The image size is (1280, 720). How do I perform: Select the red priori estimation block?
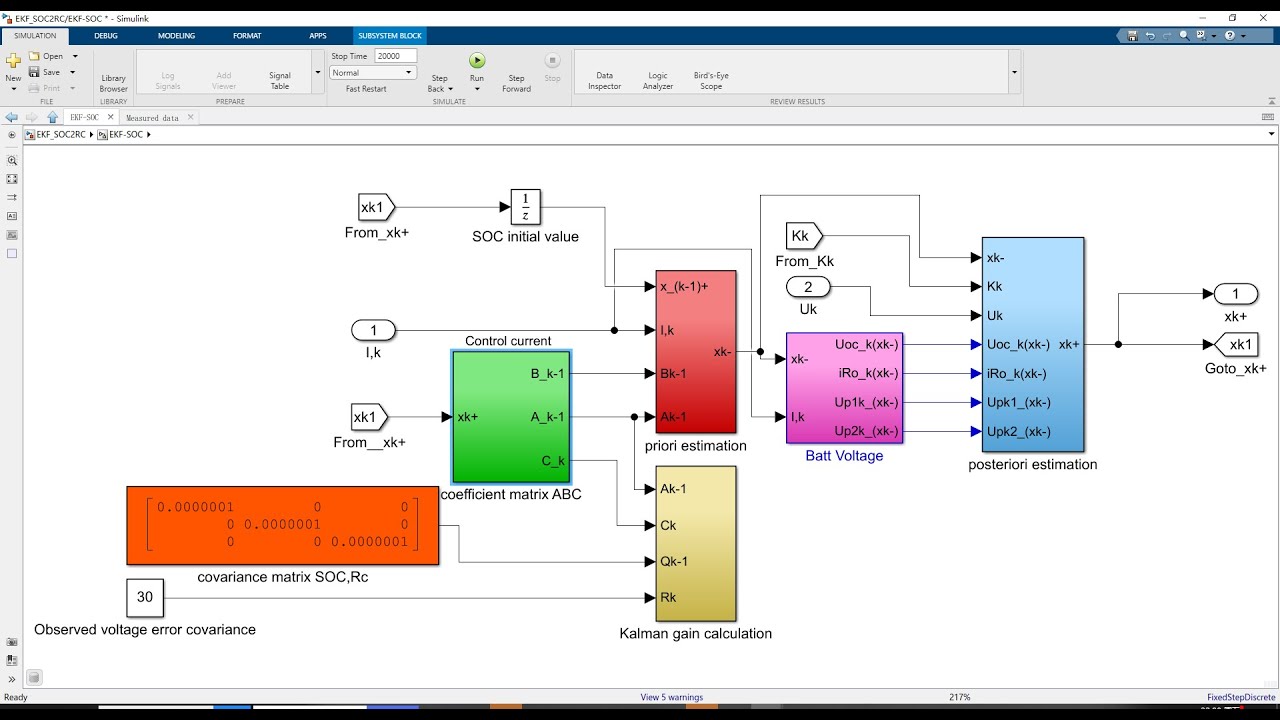(x=696, y=352)
